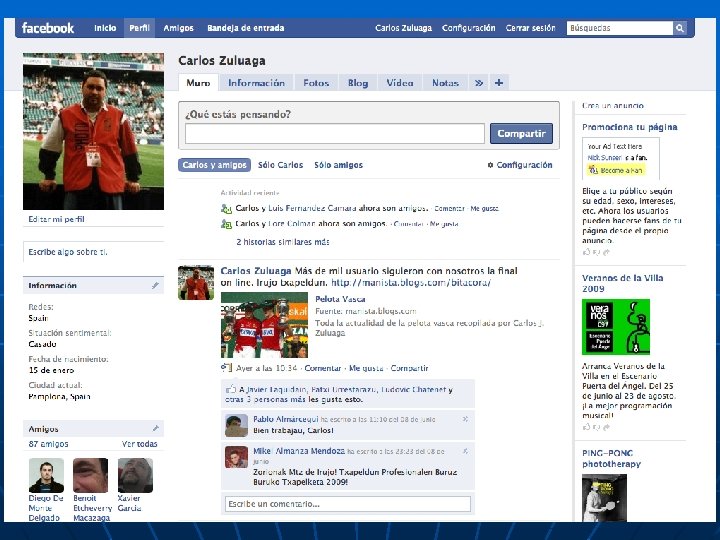Click the Escribe un comentario field

pos(348,504)
